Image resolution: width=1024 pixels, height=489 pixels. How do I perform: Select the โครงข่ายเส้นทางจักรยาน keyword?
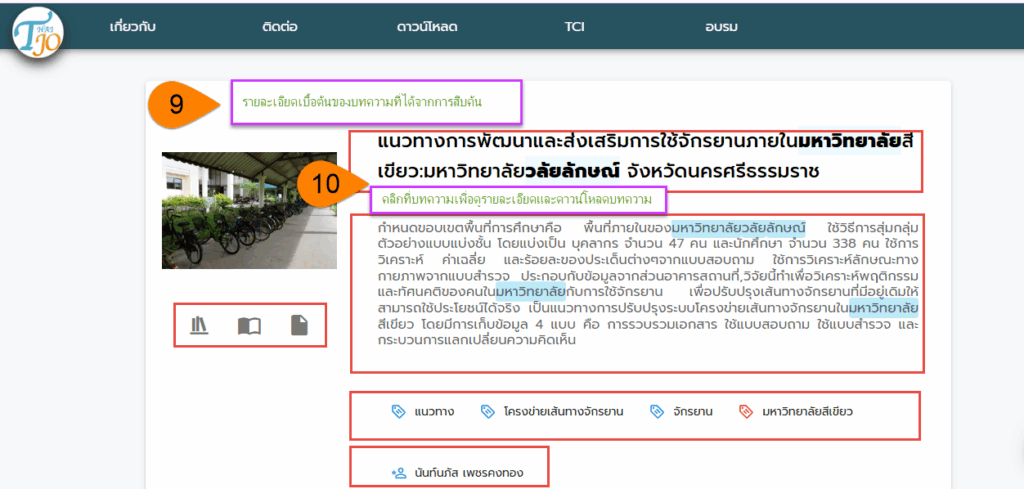[563, 411]
